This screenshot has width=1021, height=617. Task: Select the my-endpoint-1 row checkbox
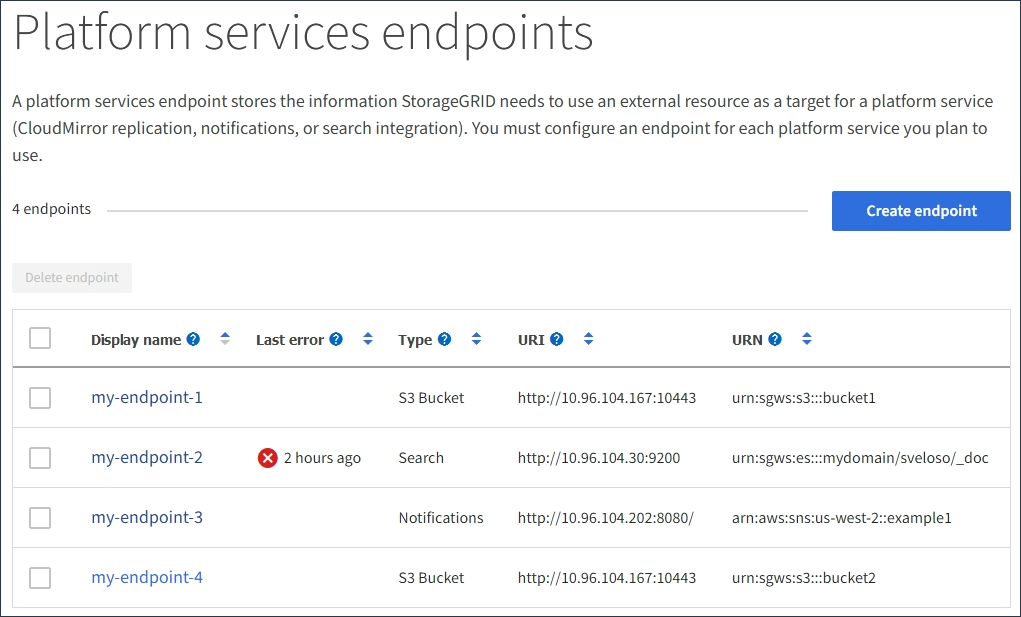(40, 398)
